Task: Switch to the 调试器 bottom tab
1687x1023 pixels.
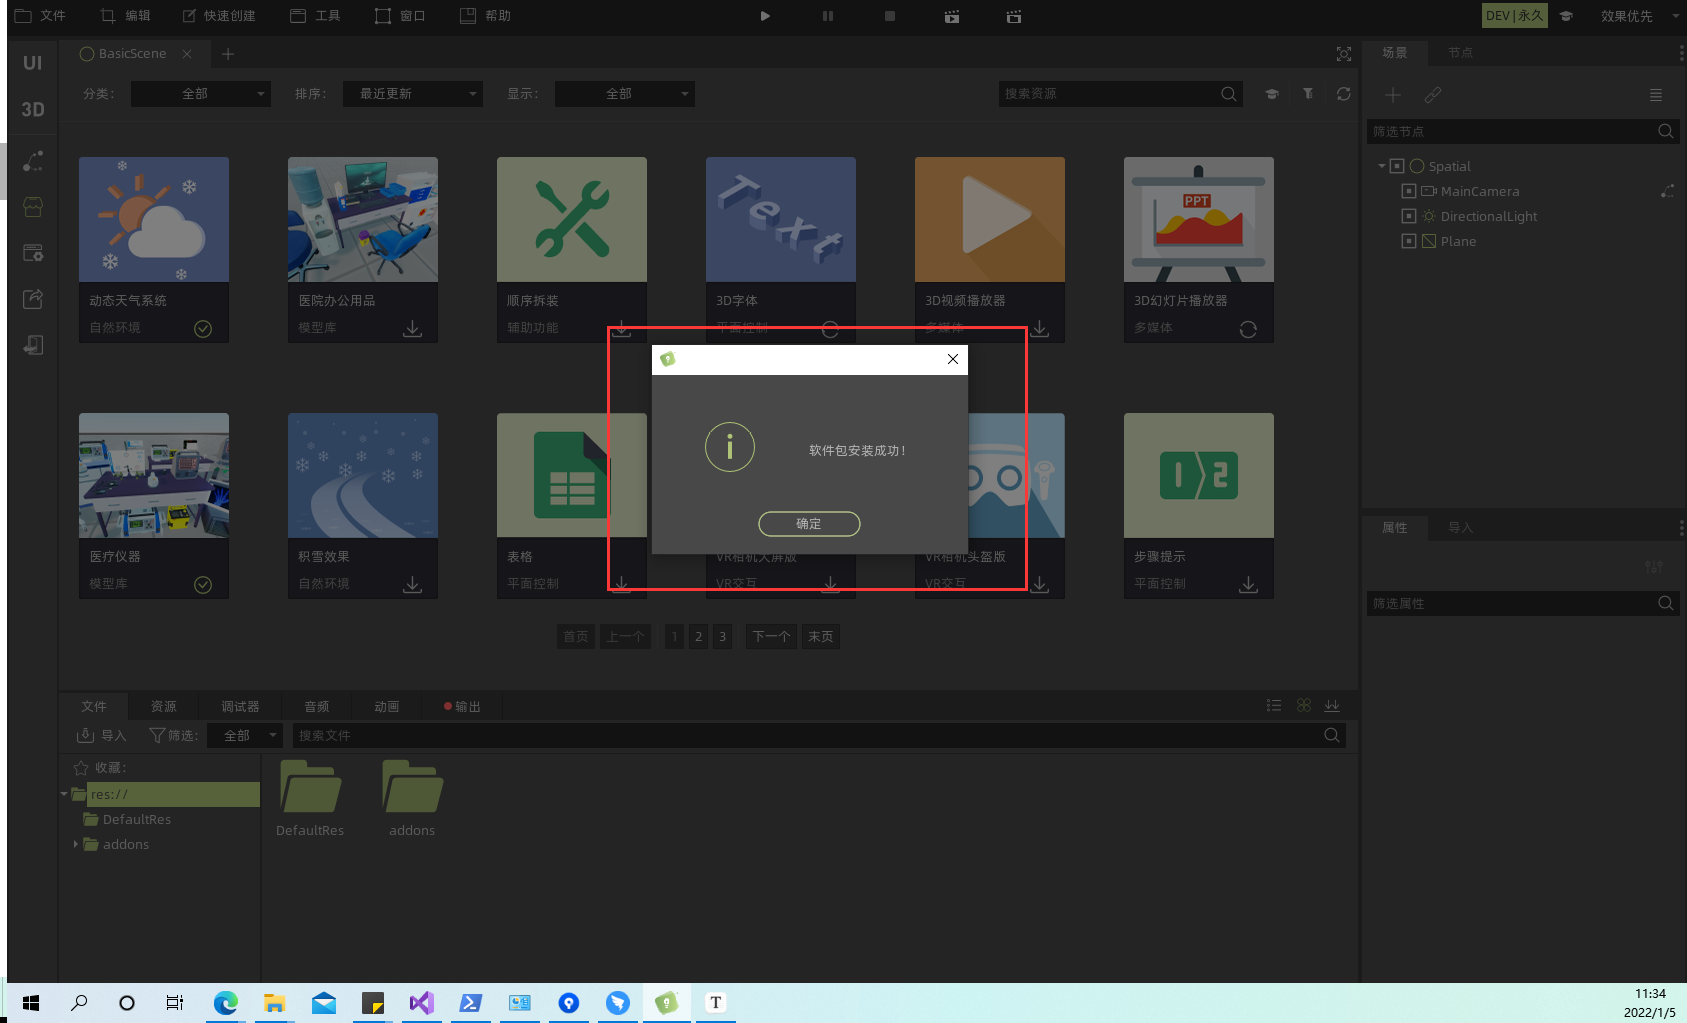Action: [240, 707]
